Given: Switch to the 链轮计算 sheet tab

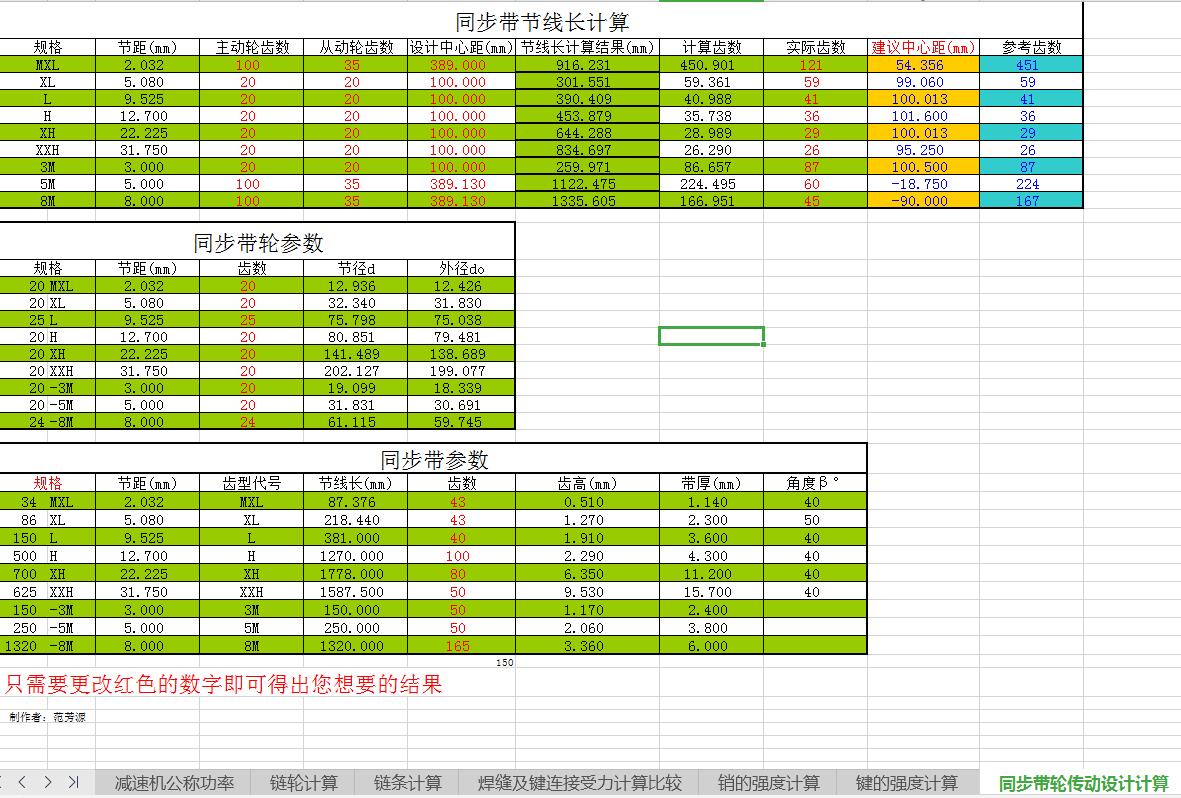Looking at the screenshot, I should [x=304, y=783].
